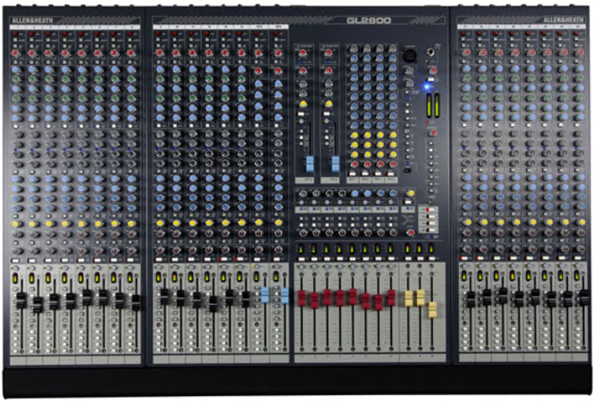Screen dimensions: 600x402
Task: Select the first yellow master fader
Action: coord(409,298)
